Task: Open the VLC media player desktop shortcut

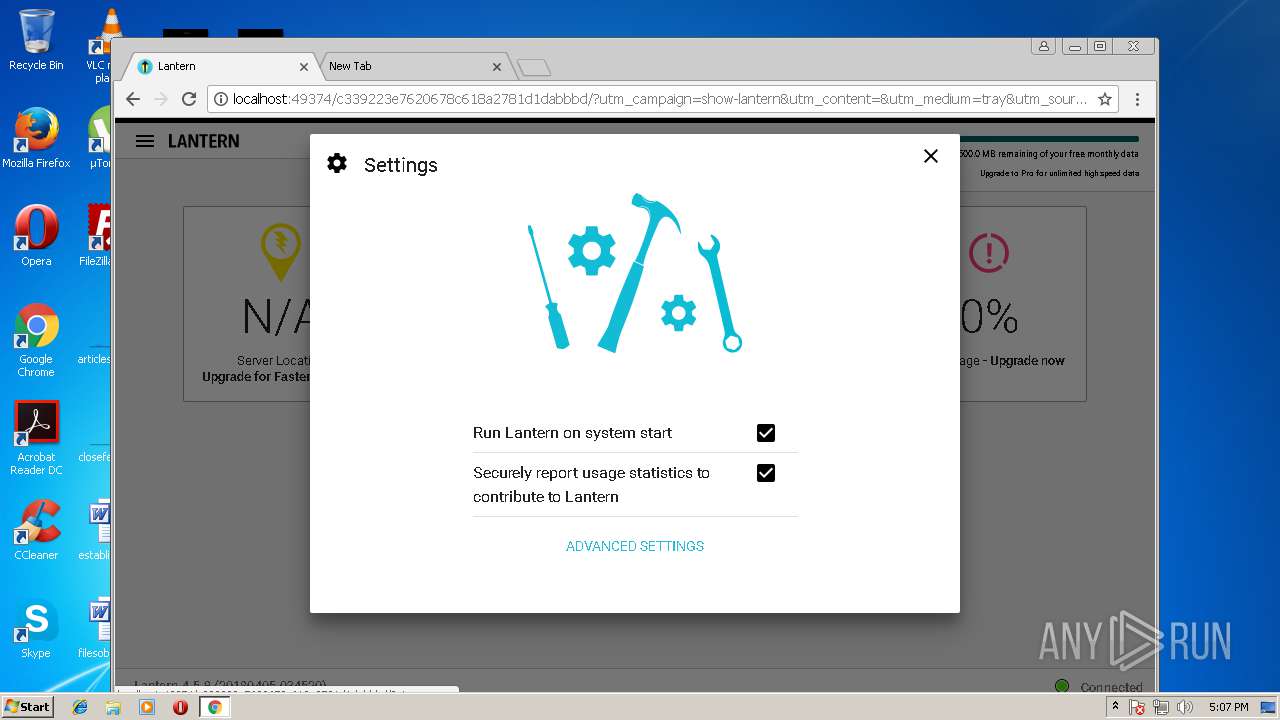Action: 100,45
